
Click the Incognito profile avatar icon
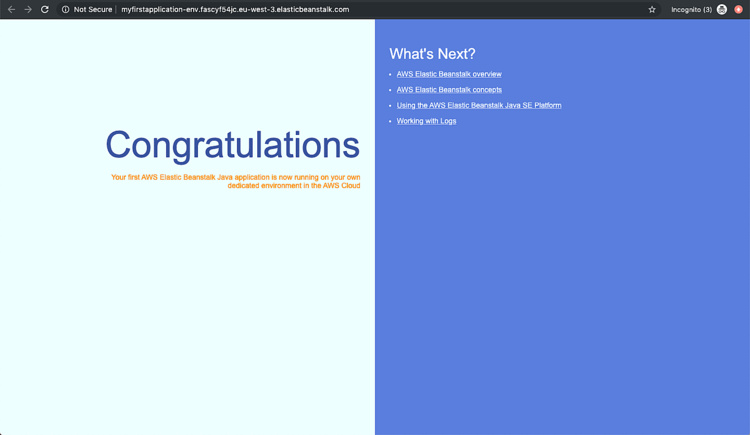722,9
